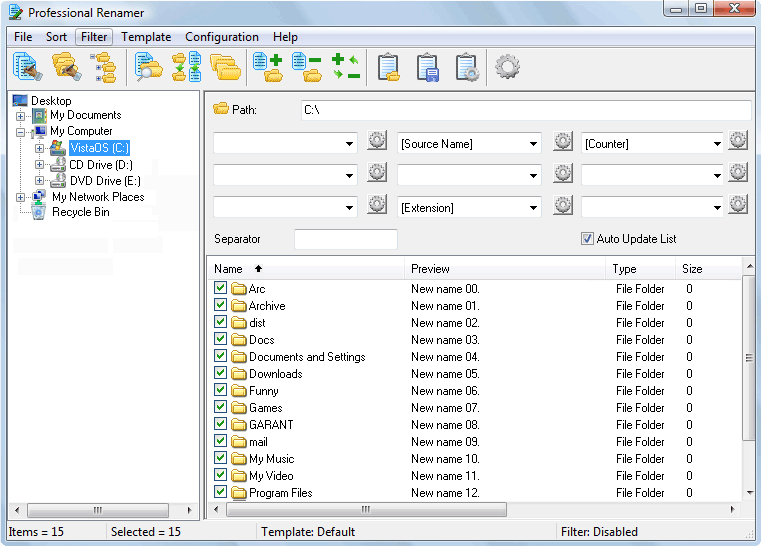Viewport: 761px width, 546px height.
Task: Click the Separator text field
Action: pos(345,240)
